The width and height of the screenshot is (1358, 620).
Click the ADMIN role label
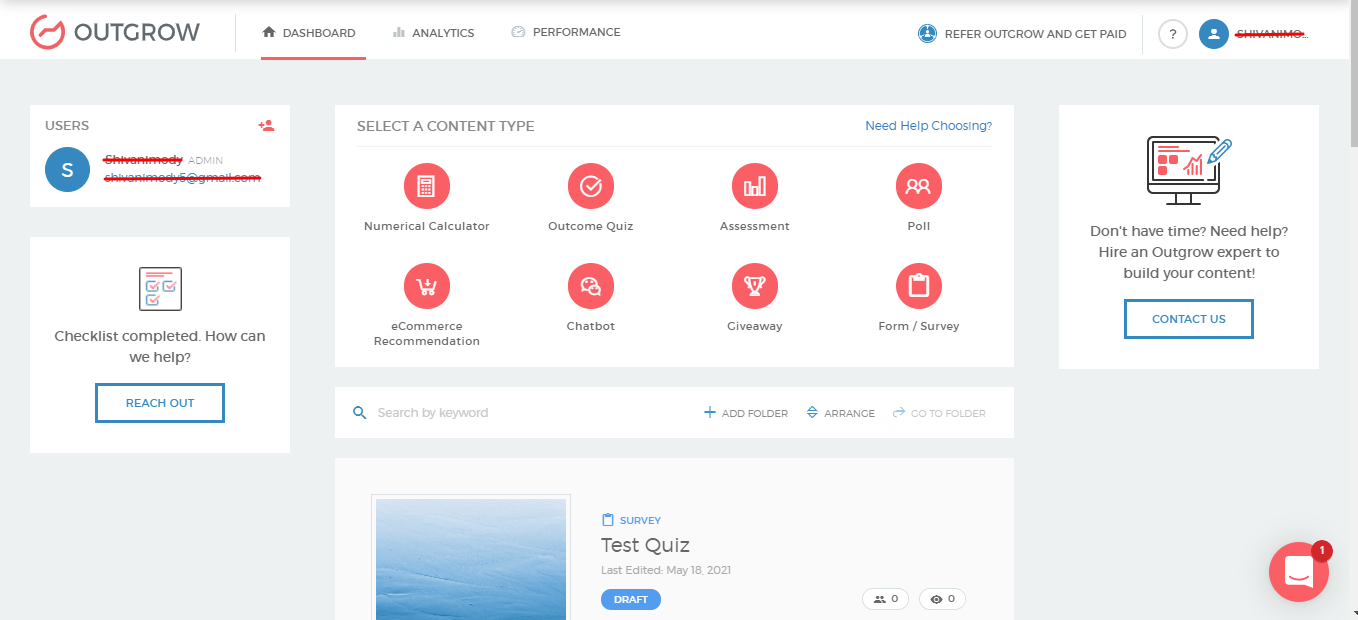(206, 160)
